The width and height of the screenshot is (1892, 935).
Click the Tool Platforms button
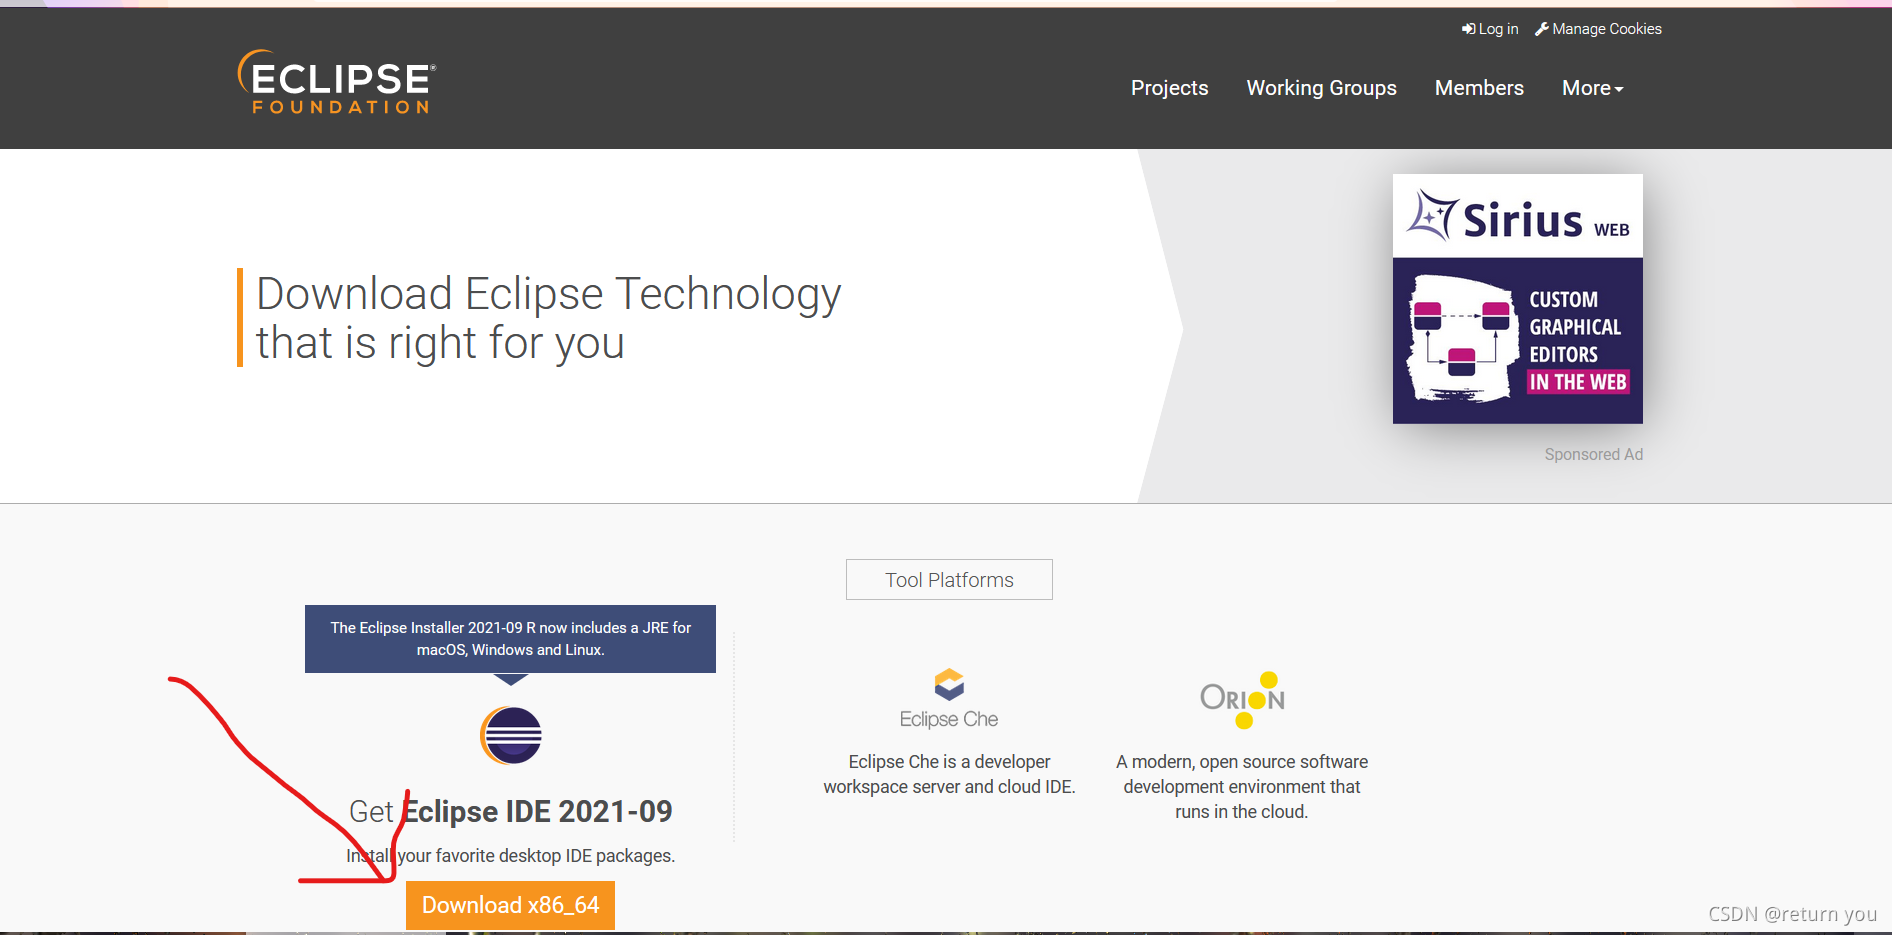pyautogui.click(x=949, y=580)
